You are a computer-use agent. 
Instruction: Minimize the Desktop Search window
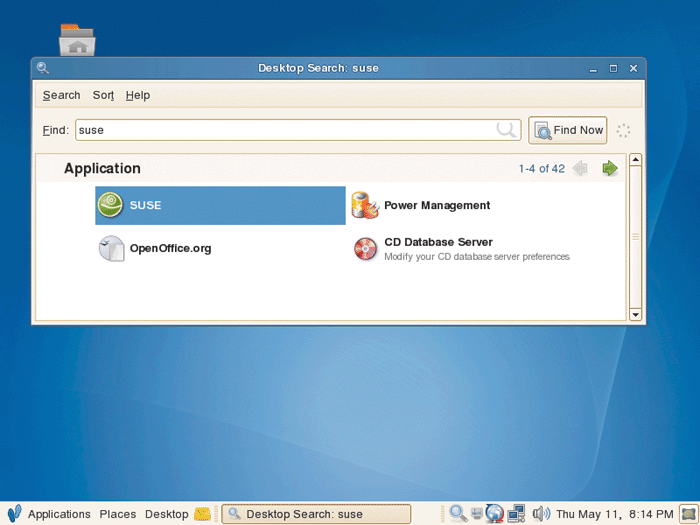593,69
